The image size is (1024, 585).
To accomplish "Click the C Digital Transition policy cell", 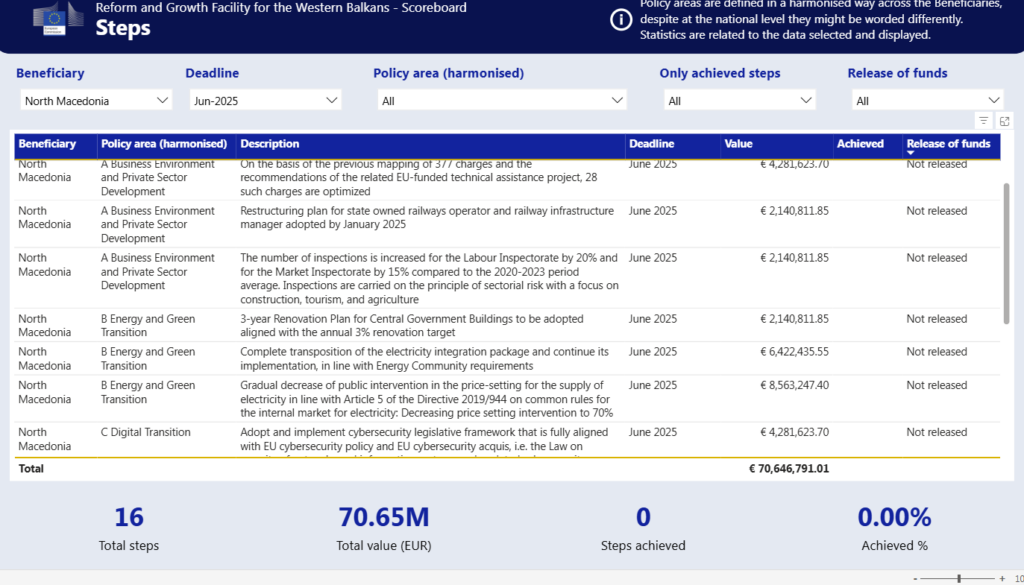I will pos(146,432).
